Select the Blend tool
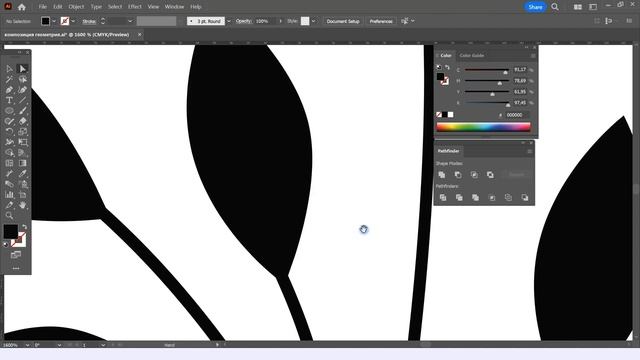640x360 pixels. 9,184
